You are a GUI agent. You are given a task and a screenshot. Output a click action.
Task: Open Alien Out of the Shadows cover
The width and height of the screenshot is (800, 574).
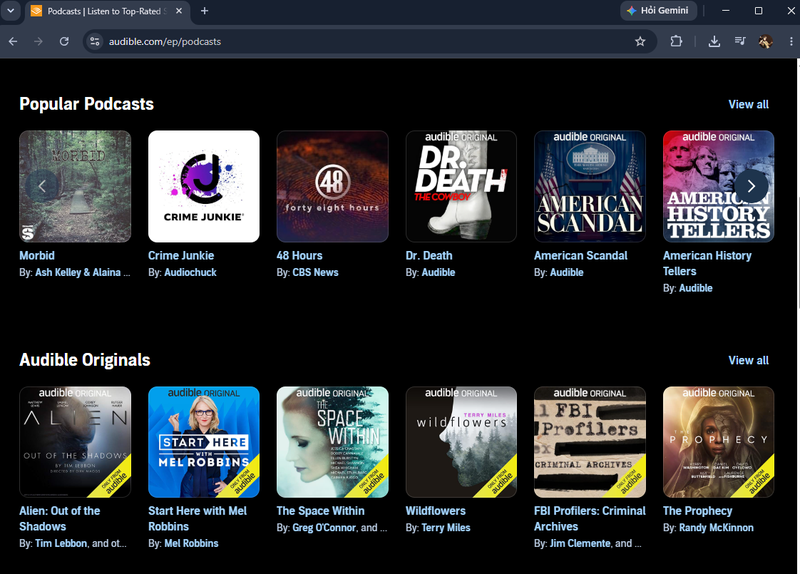(75, 442)
